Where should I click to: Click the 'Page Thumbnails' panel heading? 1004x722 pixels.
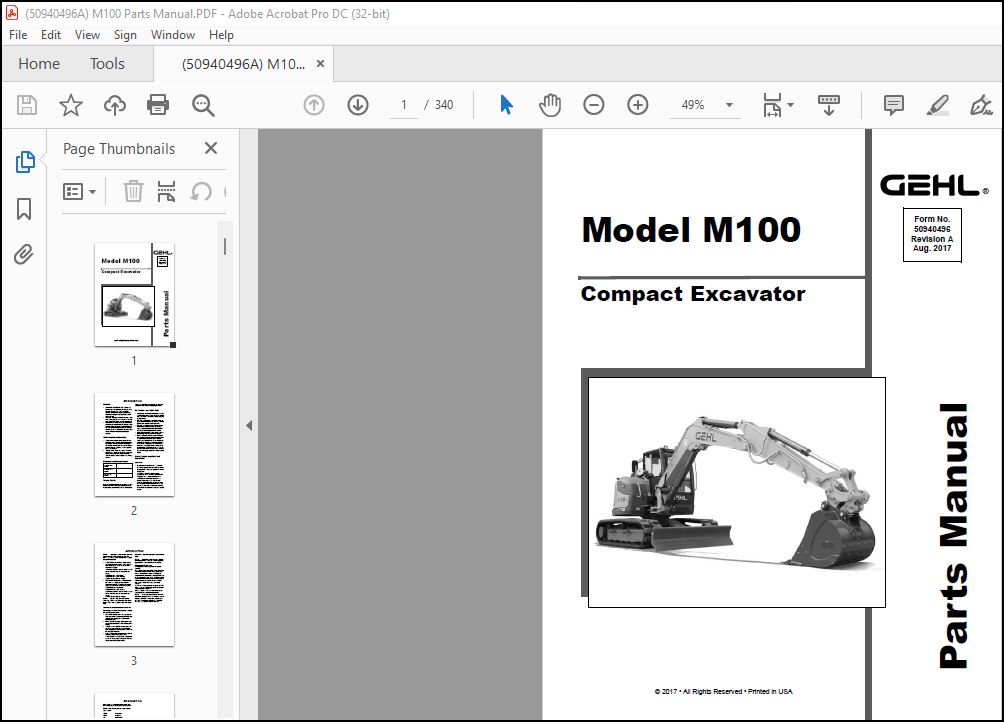pos(119,148)
